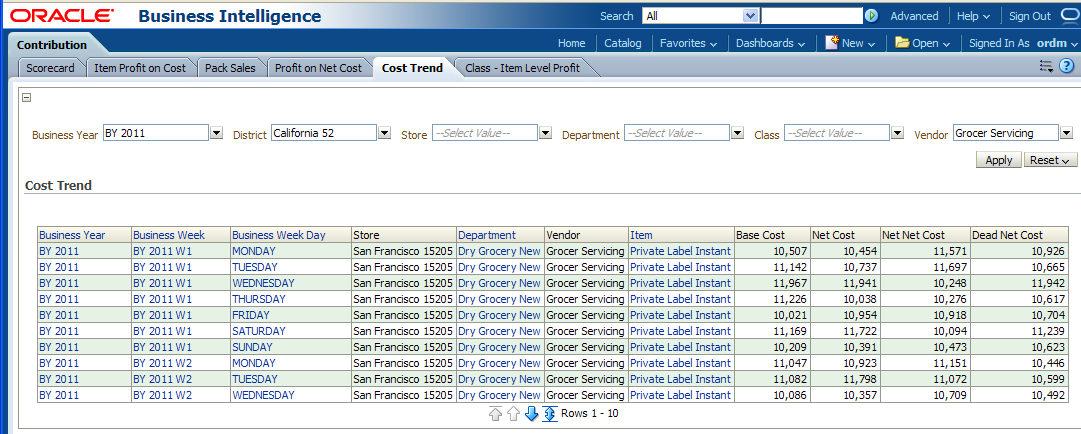Open the Vendor dropdown arrow
1081x434 pixels.
pos(1067,133)
